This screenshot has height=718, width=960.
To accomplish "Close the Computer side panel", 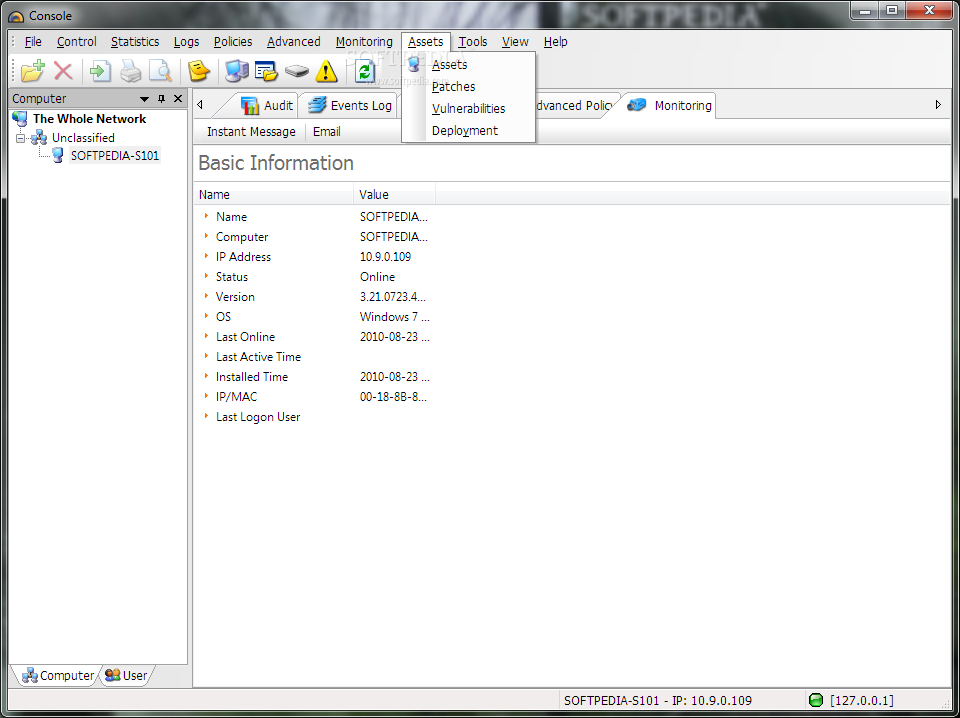I will click(x=178, y=99).
